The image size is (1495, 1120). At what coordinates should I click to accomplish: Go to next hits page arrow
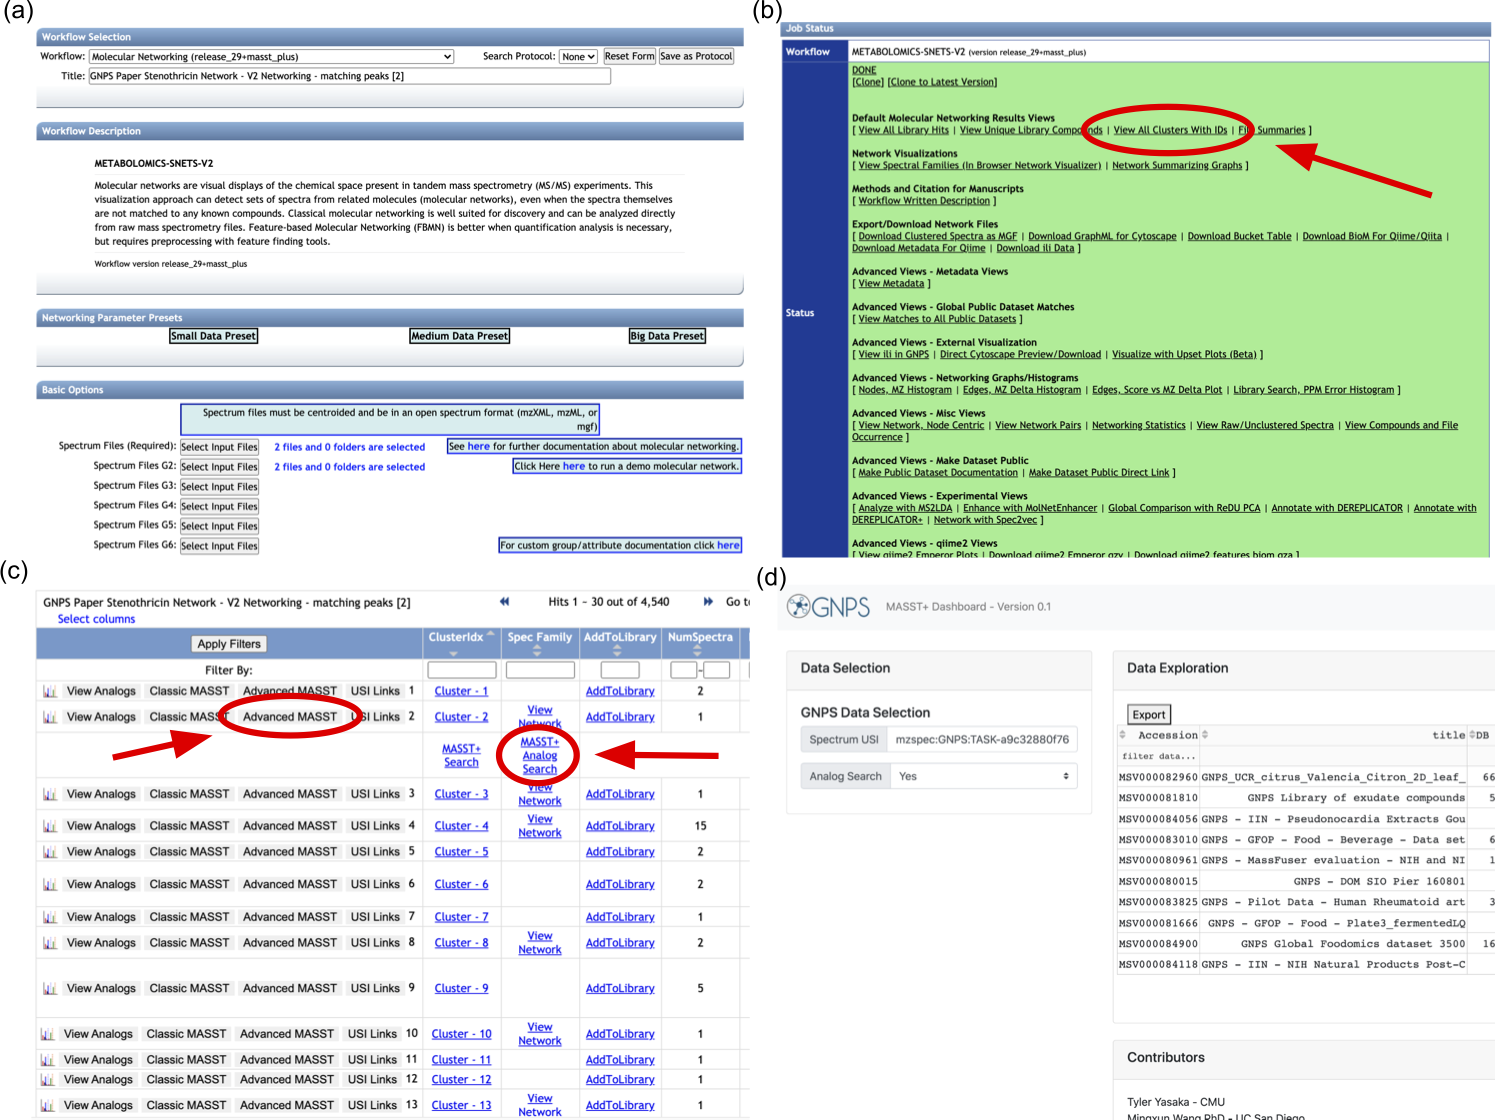coord(708,602)
